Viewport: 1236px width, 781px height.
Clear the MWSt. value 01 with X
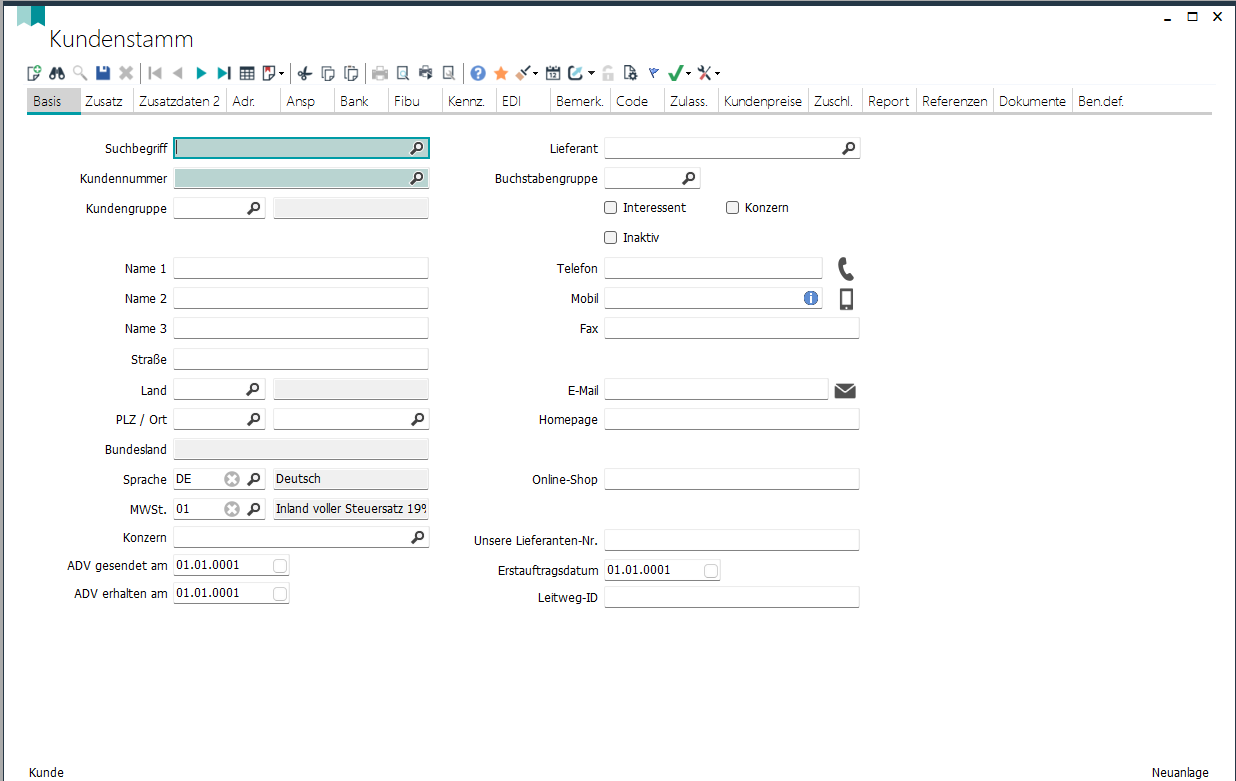coord(232,509)
